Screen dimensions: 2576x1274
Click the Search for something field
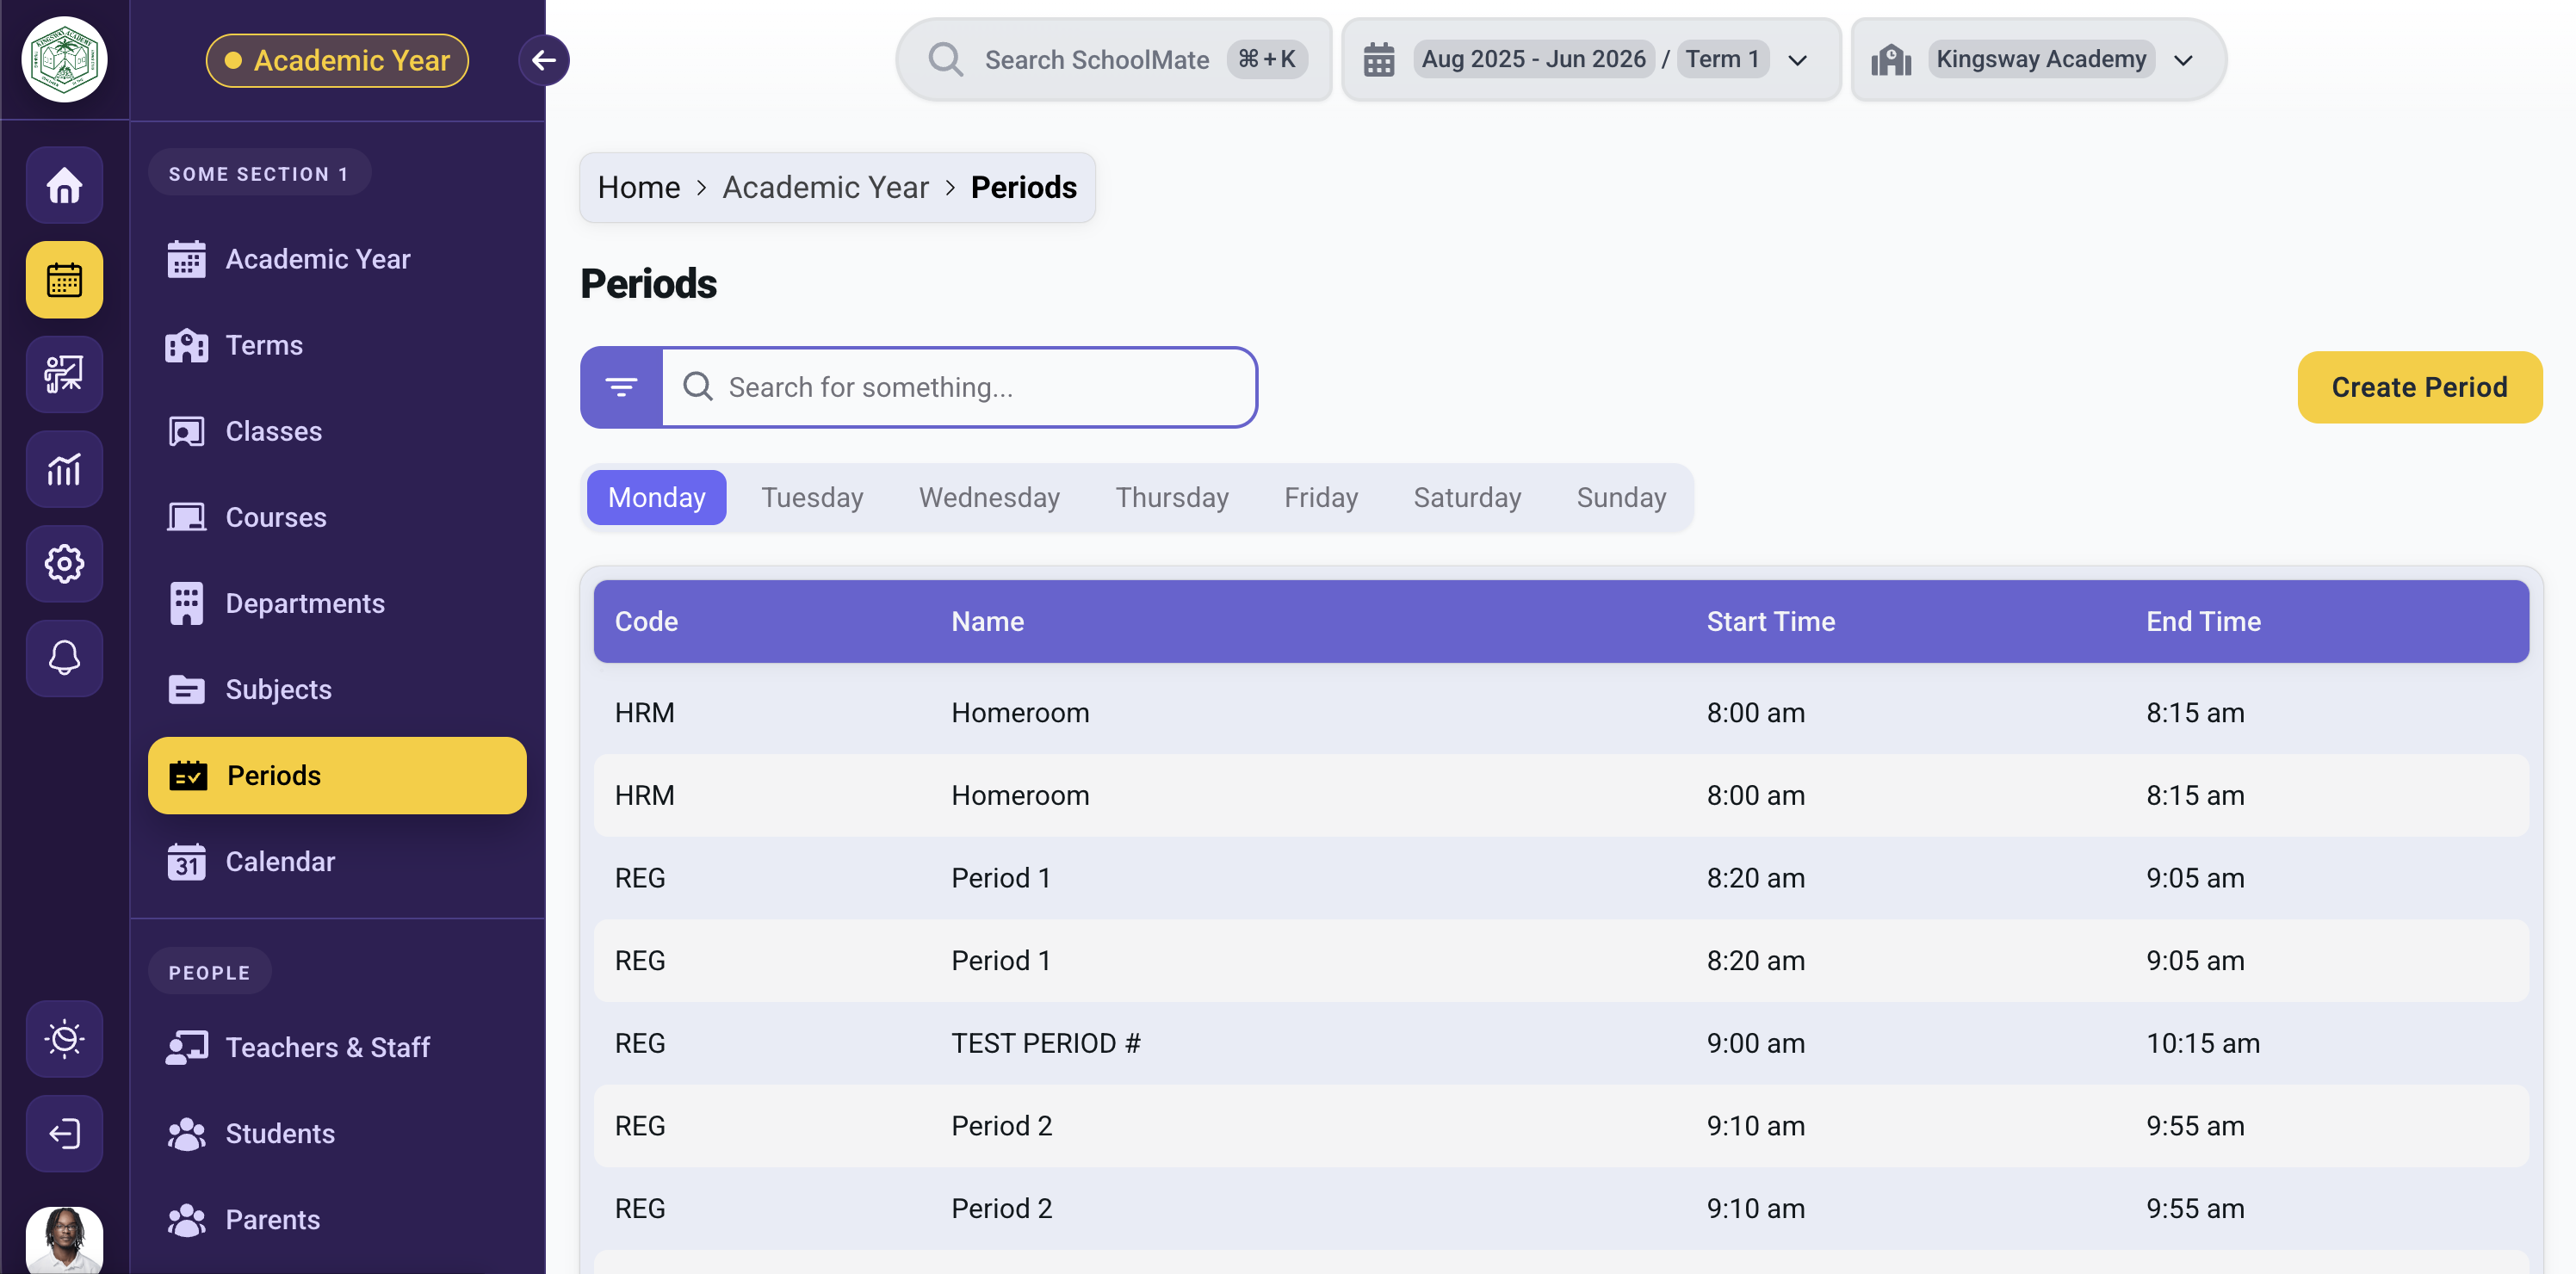[x=958, y=387]
